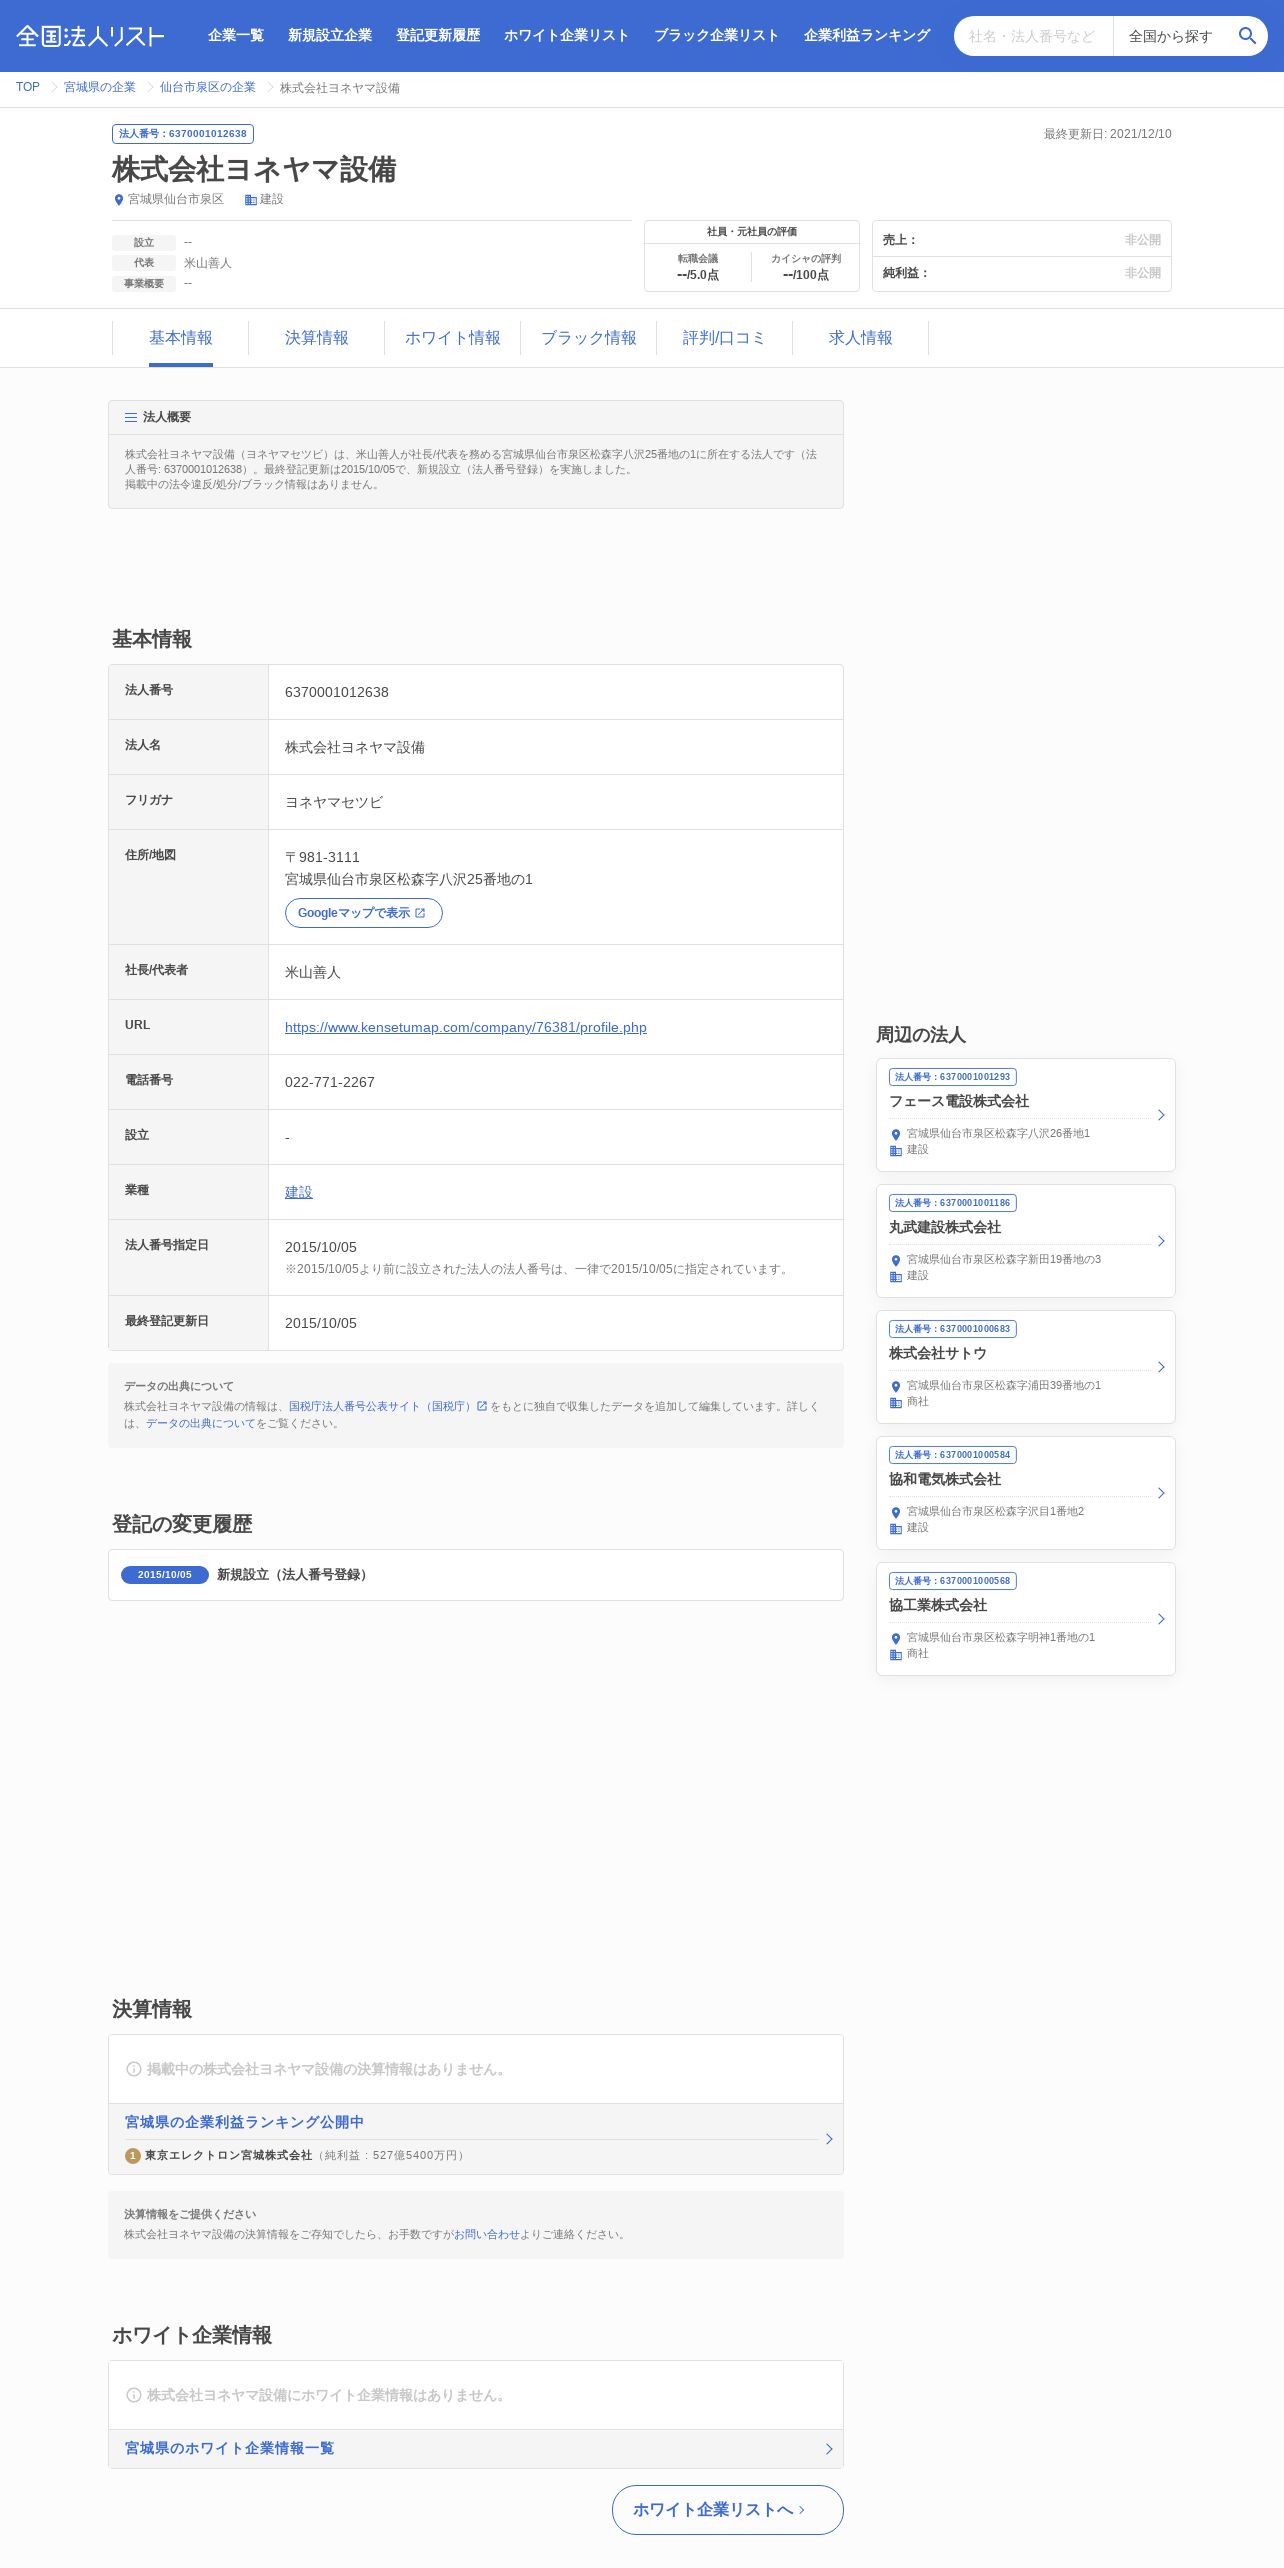Image resolution: width=1284 pixels, height=2568 pixels.
Task: Focus the 社名・法人番号など search field
Action: (x=1033, y=36)
